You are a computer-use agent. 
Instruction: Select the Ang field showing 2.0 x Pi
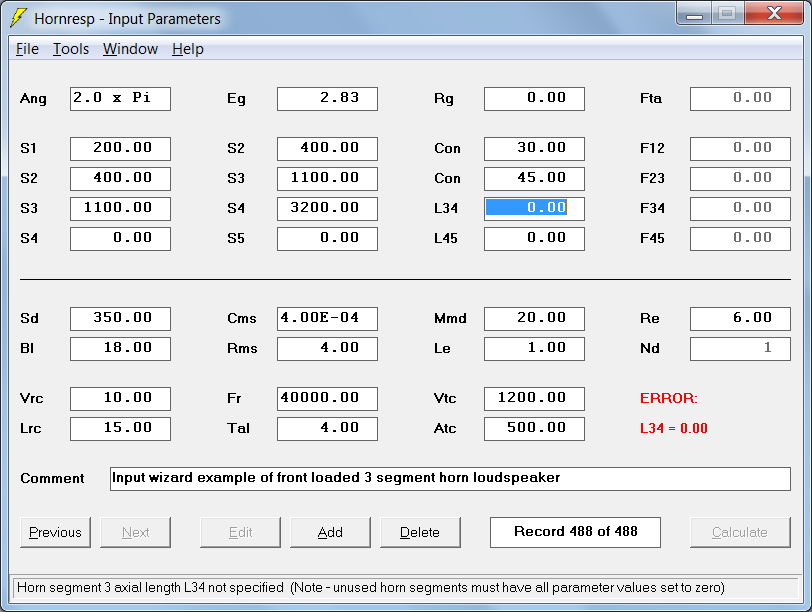click(120, 98)
